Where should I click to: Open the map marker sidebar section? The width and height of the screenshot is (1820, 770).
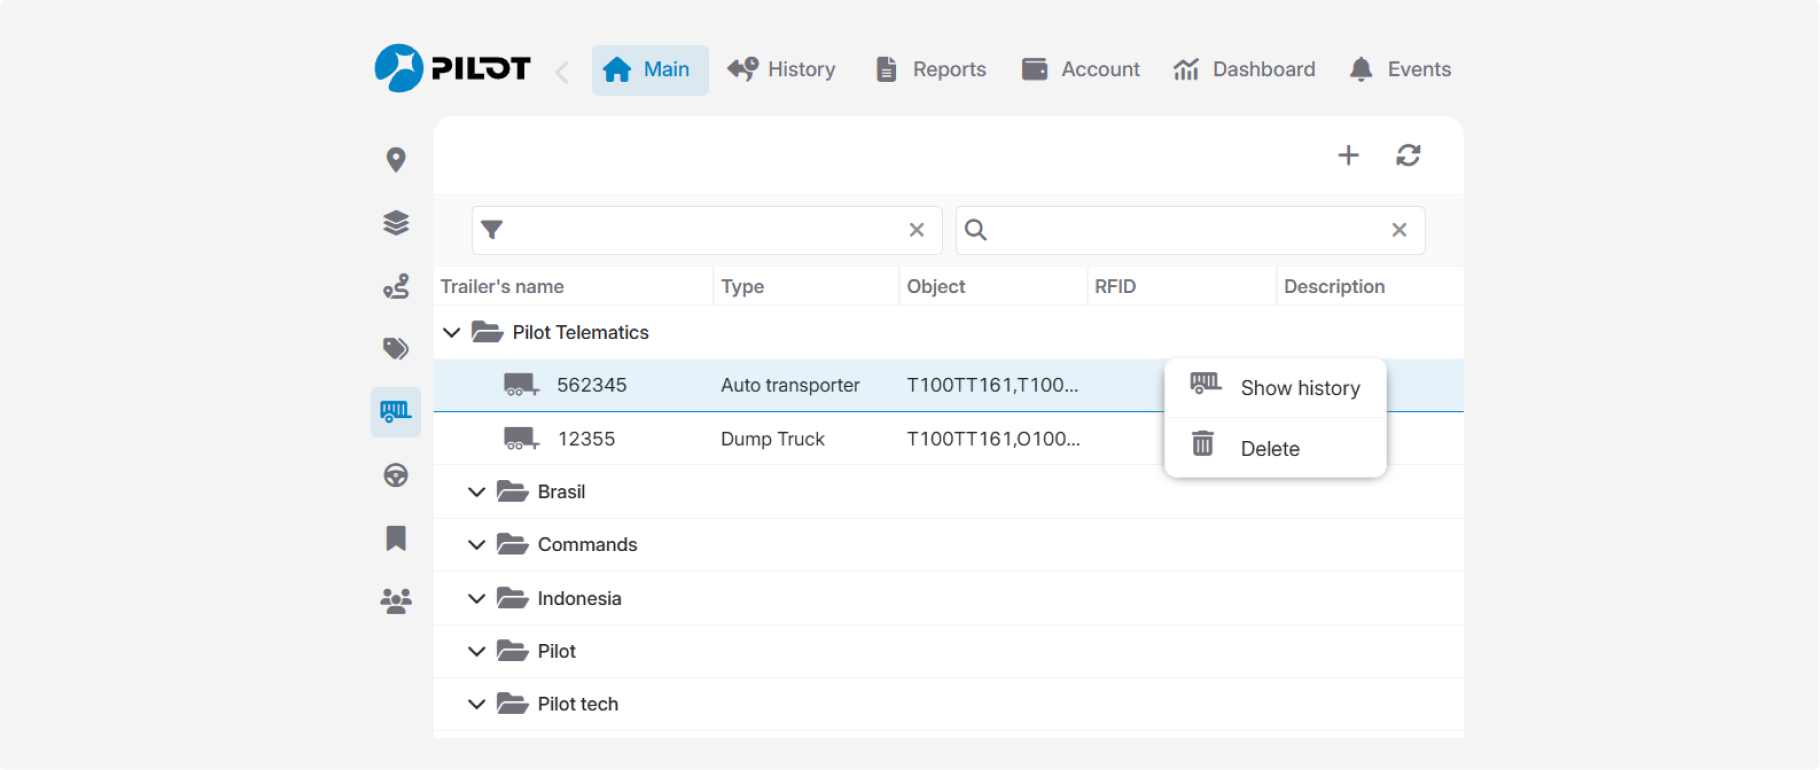[x=396, y=160]
